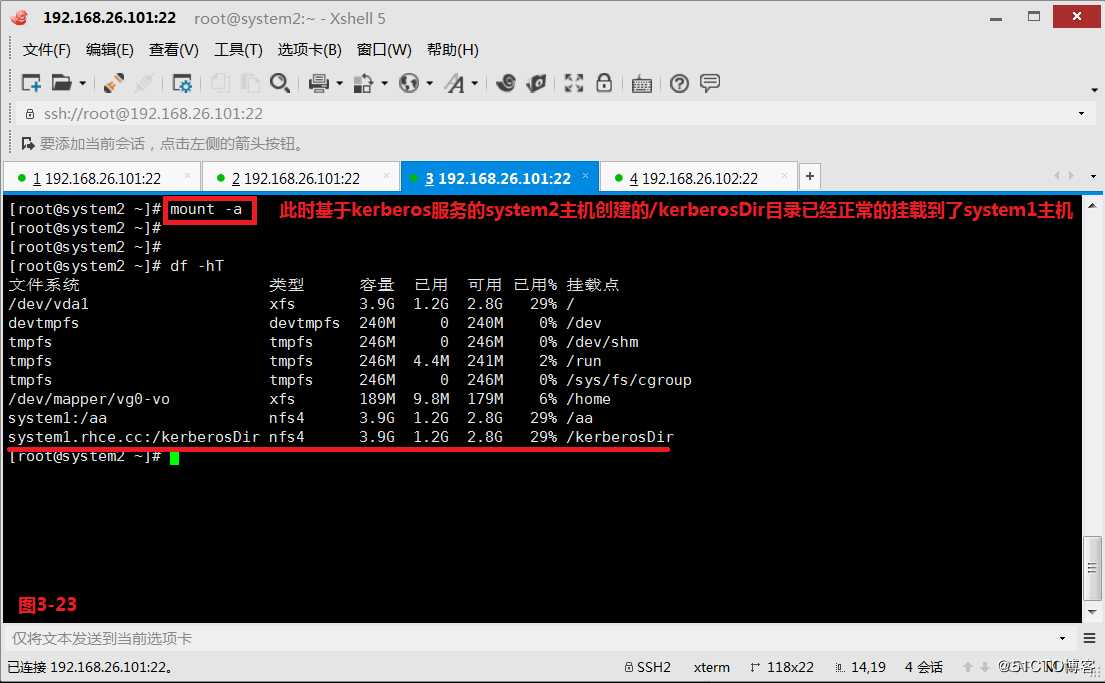The width and height of the screenshot is (1105, 683).
Task: Click SSH2 status bar entry
Action: coord(647,667)
